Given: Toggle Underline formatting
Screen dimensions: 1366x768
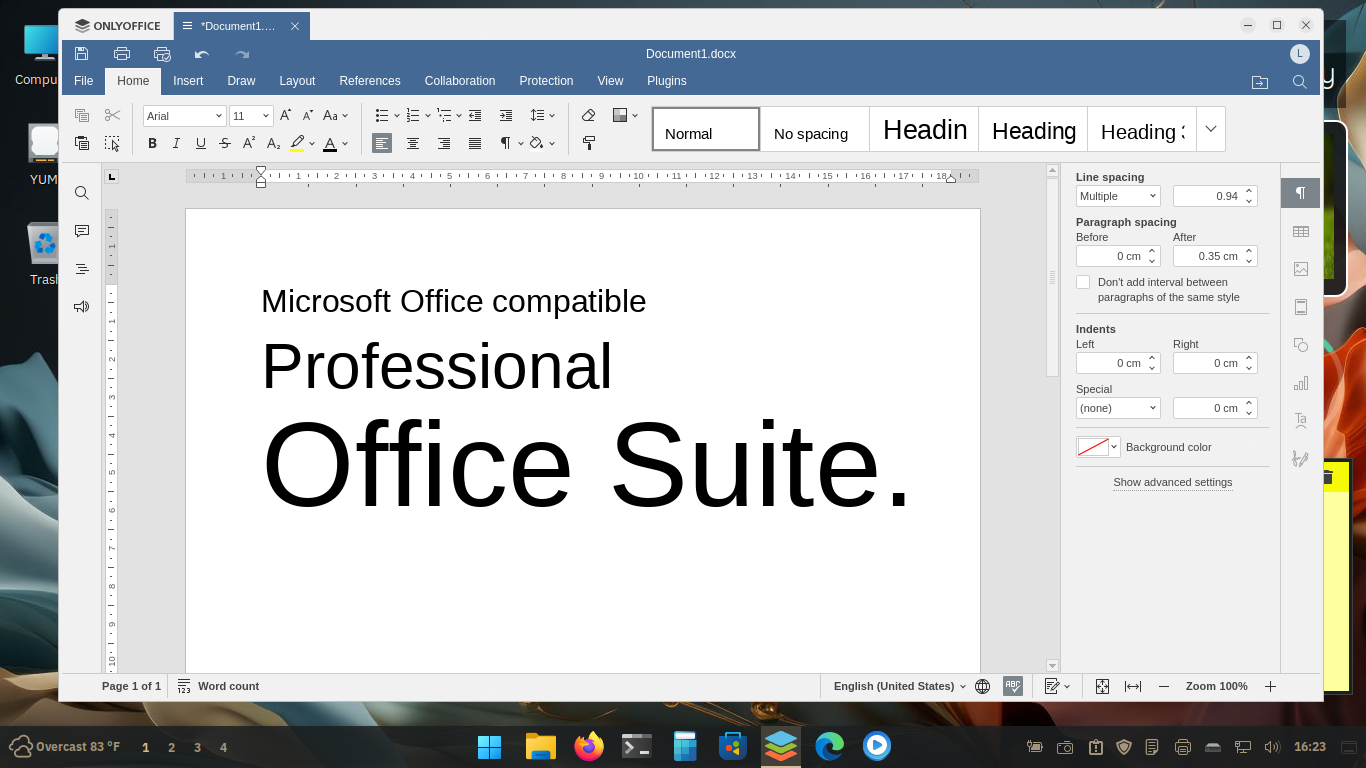Looking at the screenshot, I should (x=201, y=143).
